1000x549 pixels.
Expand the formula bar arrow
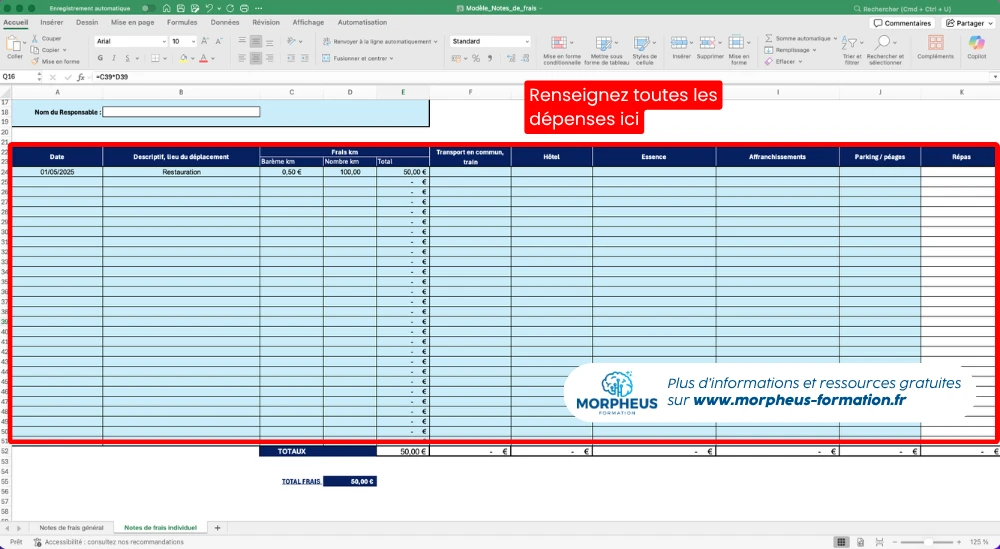coord(994,77)
